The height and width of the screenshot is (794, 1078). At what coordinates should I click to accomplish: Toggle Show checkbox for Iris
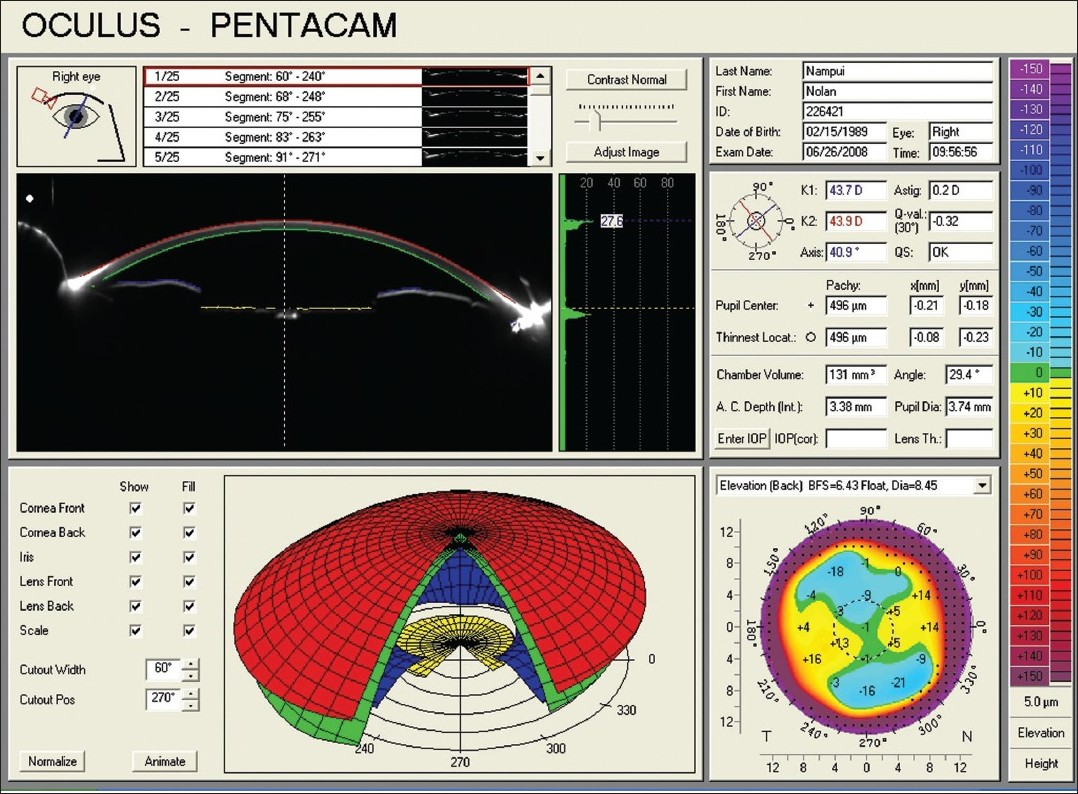click(x=135, y=557)
